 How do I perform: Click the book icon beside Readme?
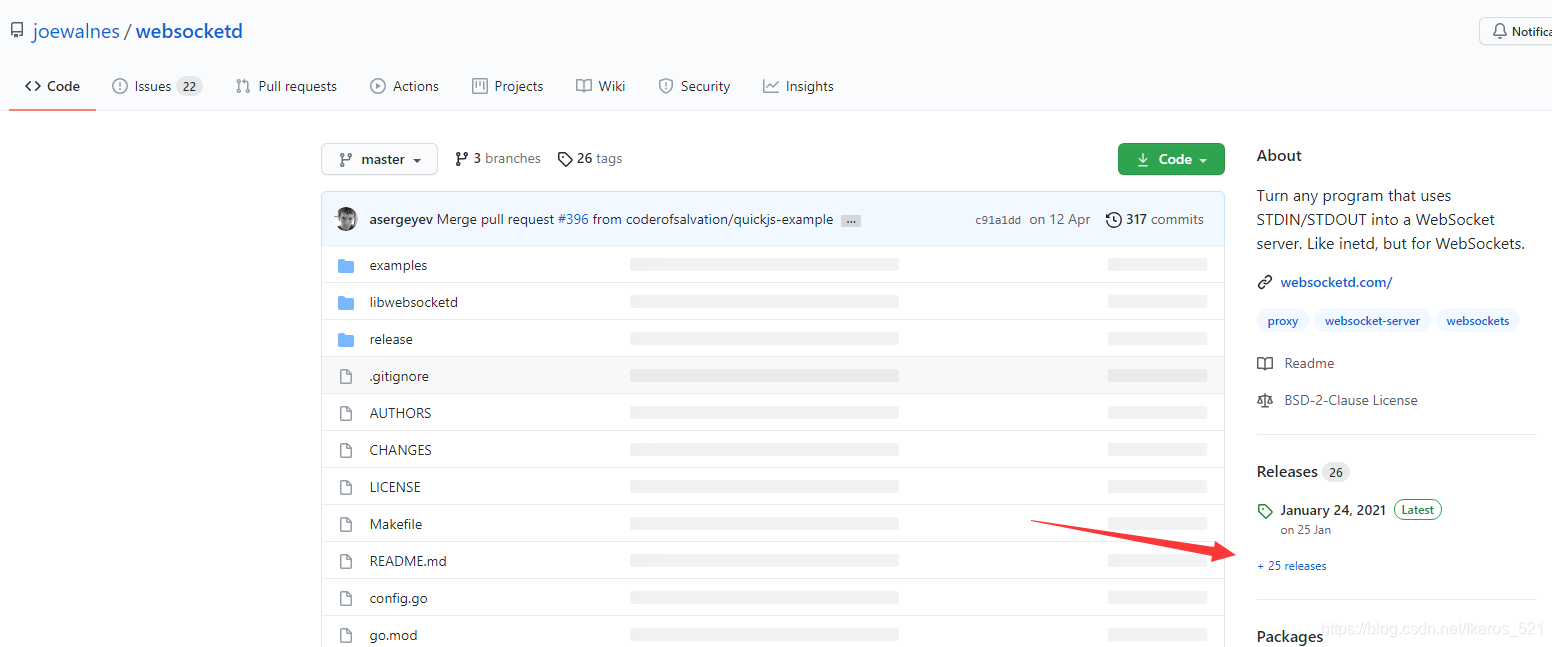[x=1265, y=363]
